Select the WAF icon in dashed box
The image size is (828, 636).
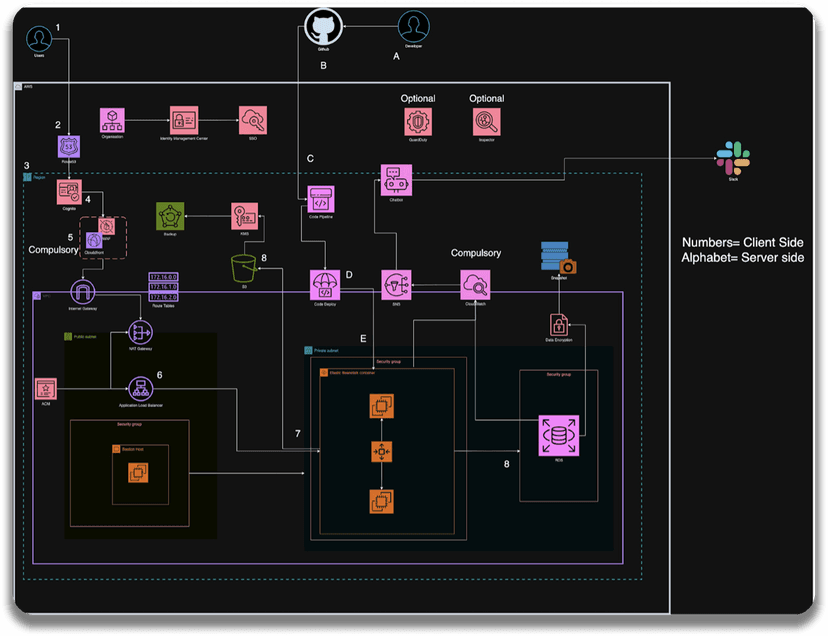coord(107,227)
